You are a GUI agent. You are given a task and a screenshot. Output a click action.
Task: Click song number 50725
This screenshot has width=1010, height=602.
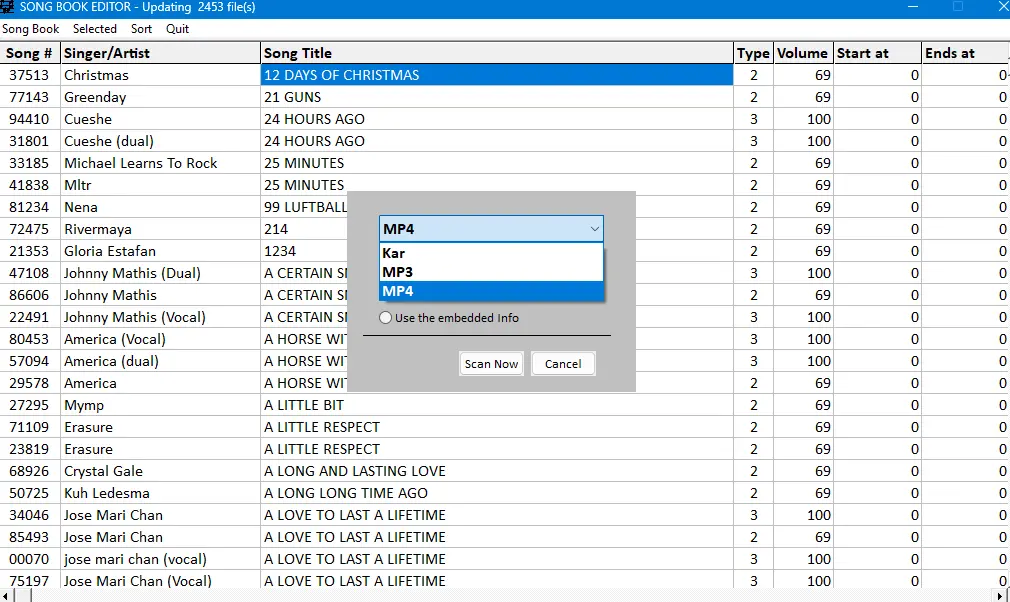(30, 493)
